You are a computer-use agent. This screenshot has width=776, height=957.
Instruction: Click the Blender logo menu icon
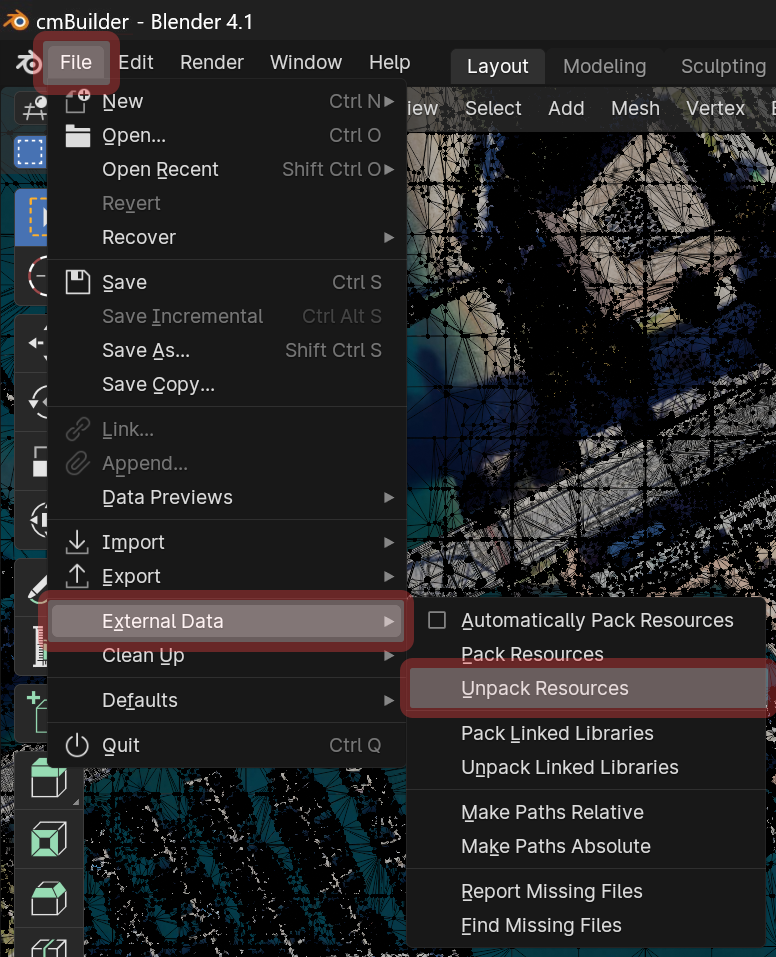[x=28, y=63]
